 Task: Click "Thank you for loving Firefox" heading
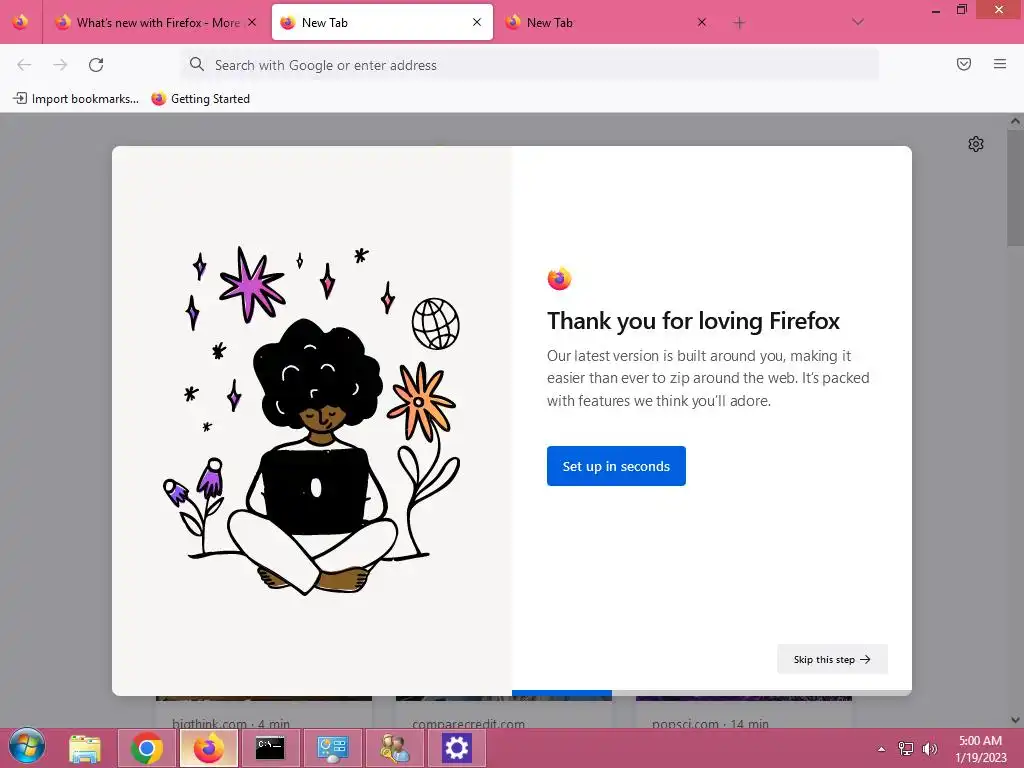(x=693, y=321)
